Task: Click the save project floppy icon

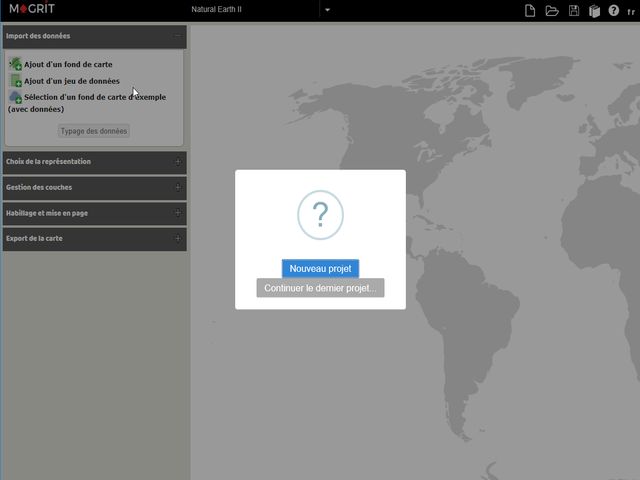Action: coord(574,10)
